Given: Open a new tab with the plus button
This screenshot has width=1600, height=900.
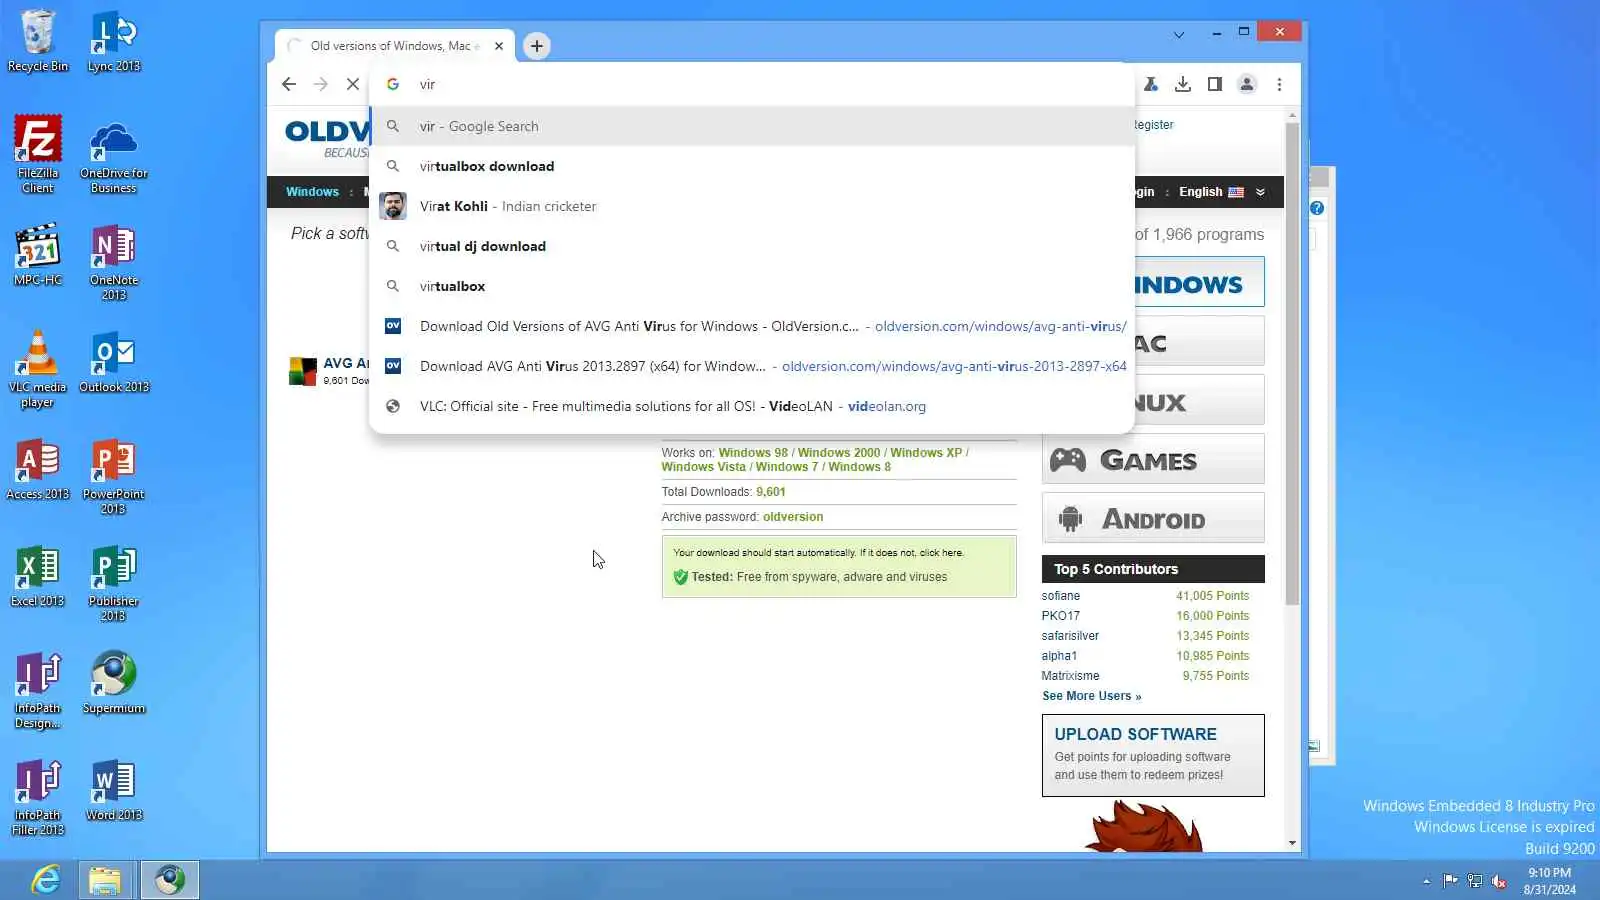Looking at the screenshot, I should click(x=537, y=46).
